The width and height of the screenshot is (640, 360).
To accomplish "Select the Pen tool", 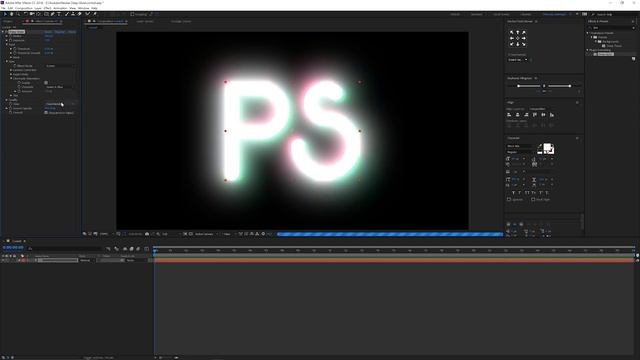I will pos(53,14).
